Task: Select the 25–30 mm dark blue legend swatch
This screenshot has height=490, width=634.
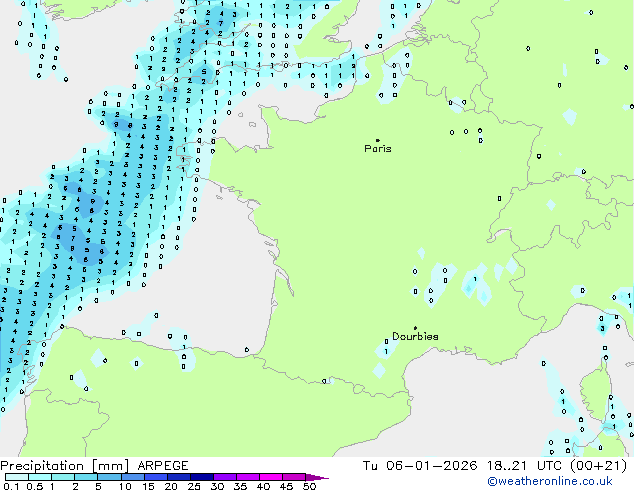Action: pyautogui.click(x=202, y=477)
